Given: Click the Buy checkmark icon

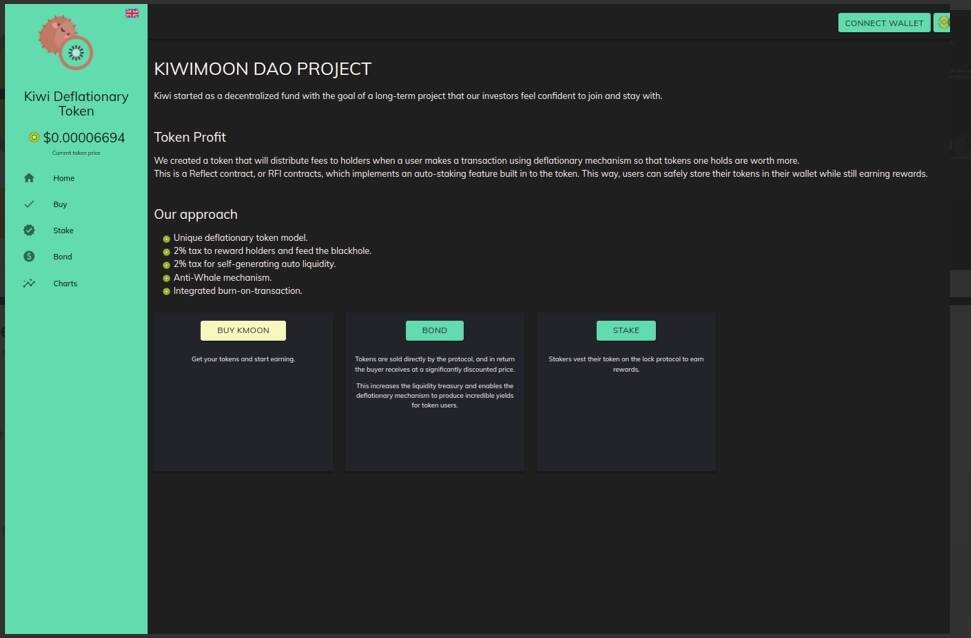Looking at the screenshot, I should [x=29, y=204].
